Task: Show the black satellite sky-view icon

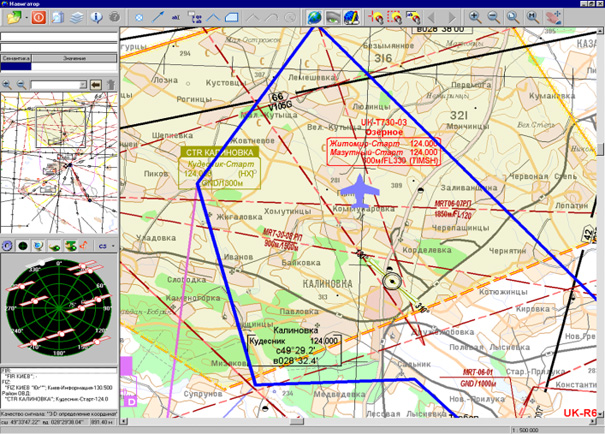Action: coord(23,245)
